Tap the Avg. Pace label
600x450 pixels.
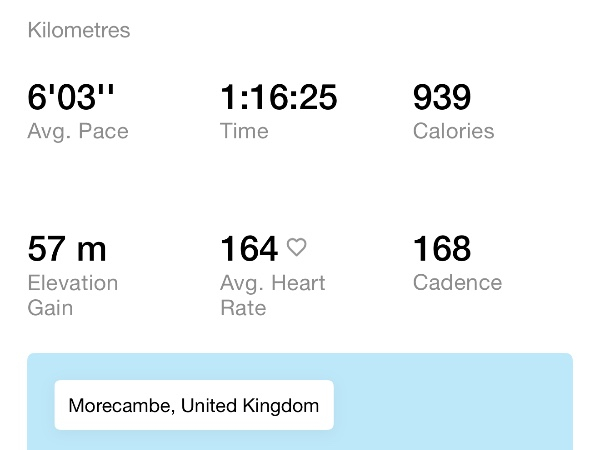click(78, 131)
